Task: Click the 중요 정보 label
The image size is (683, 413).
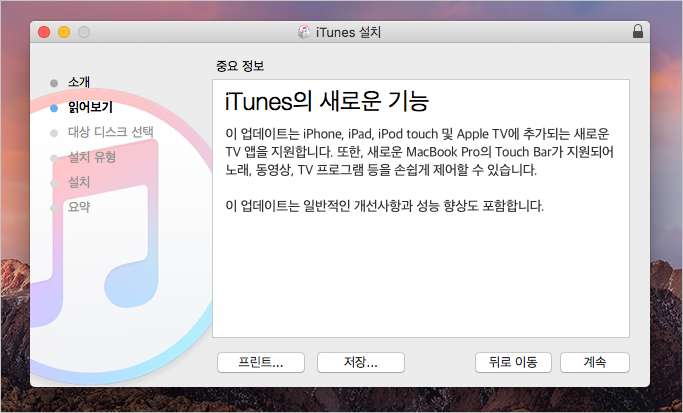Action: pos(240,66)
